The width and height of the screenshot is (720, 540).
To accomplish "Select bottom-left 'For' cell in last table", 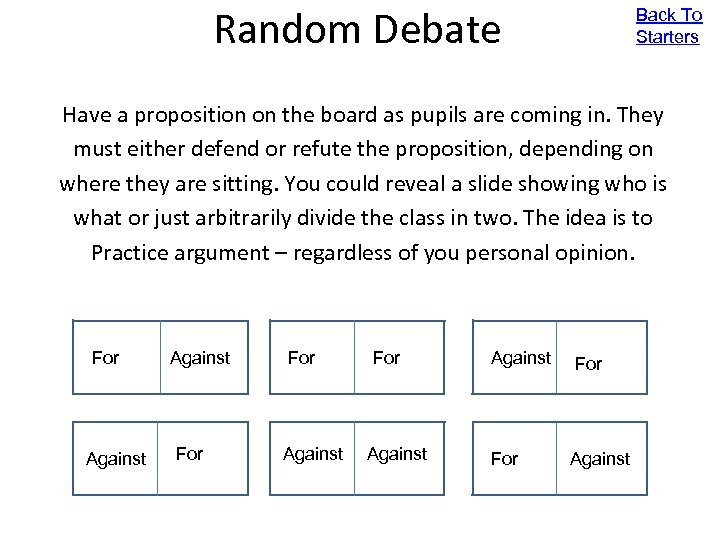I will click(504, 459).
